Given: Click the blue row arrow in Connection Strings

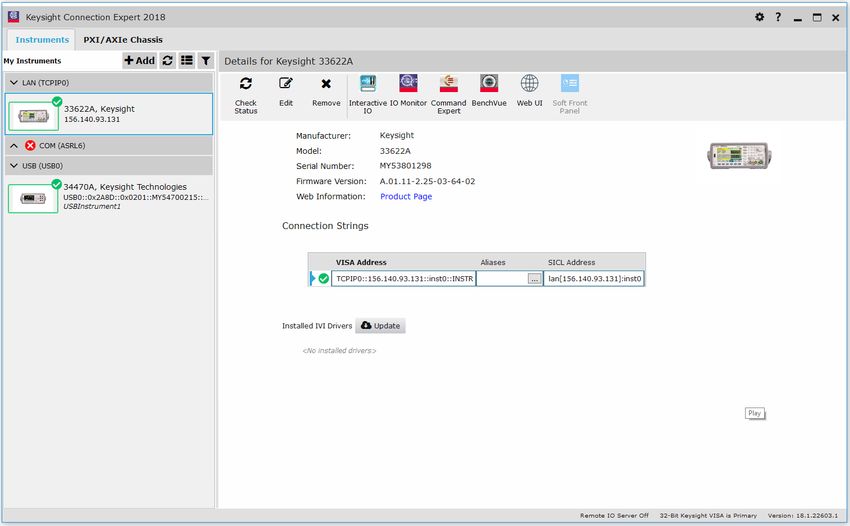Looking at the screenshot, I should pyautogui.click(x=313, y=279).
